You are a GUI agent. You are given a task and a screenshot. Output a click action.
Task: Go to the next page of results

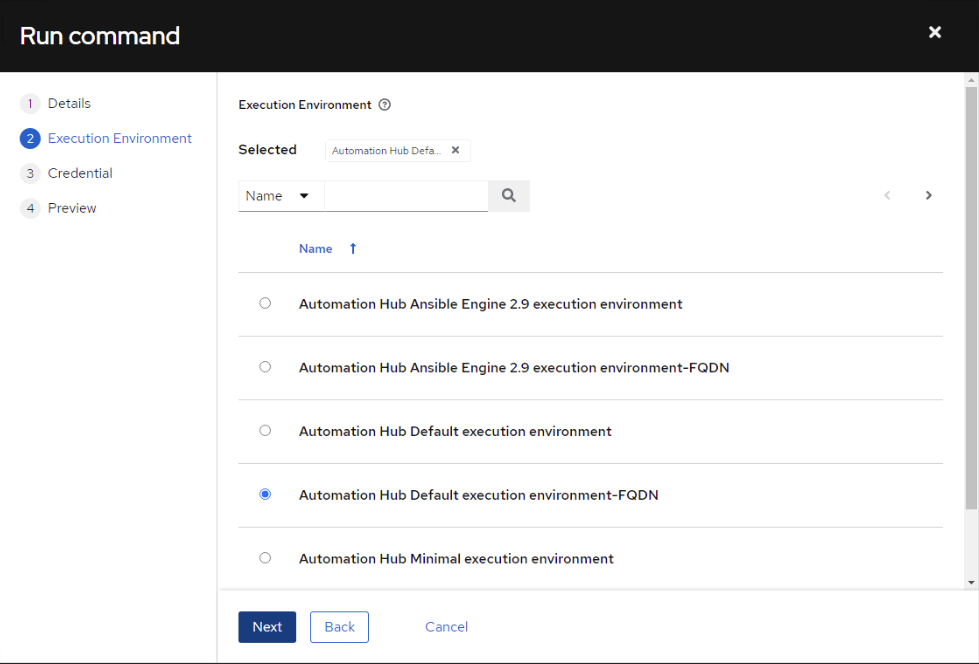928,196
